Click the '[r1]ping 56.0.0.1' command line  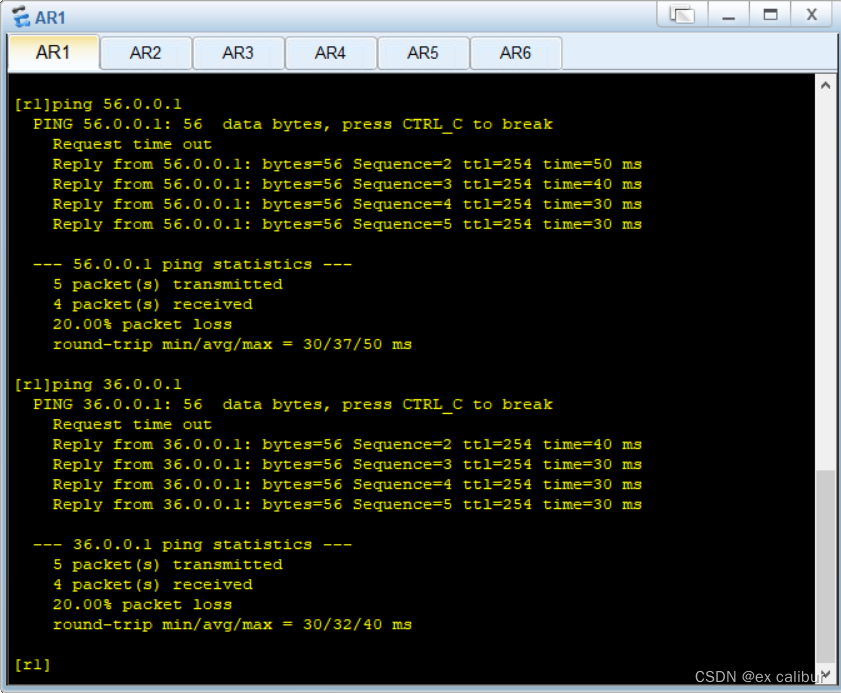98,104
